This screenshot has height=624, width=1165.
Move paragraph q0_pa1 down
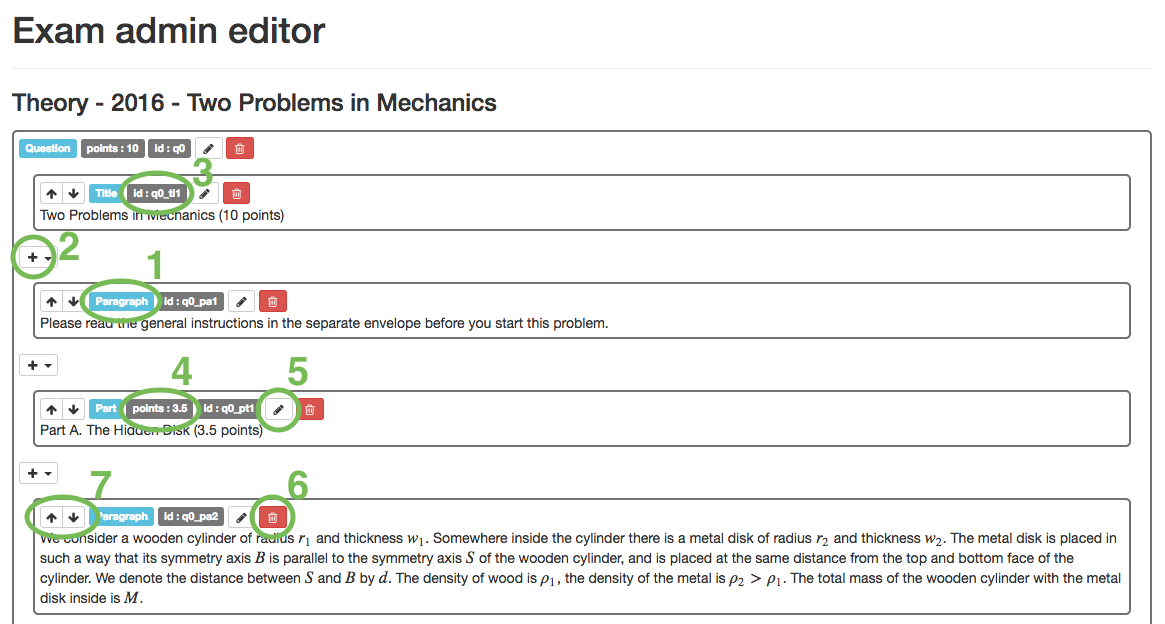[73, 301]
